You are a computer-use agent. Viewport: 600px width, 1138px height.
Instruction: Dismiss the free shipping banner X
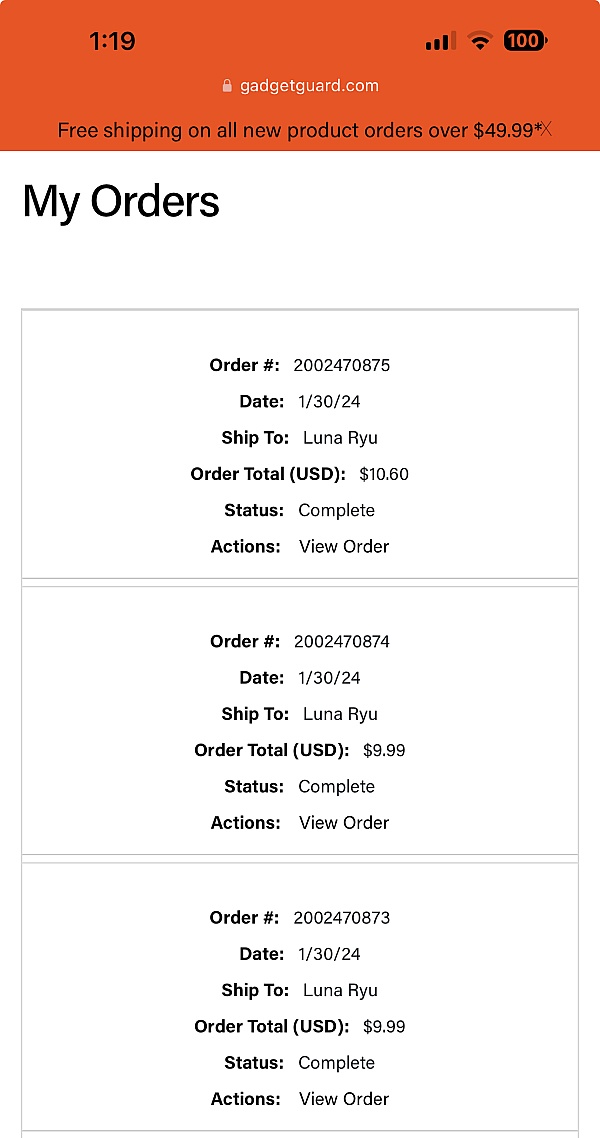pos(547,130)
